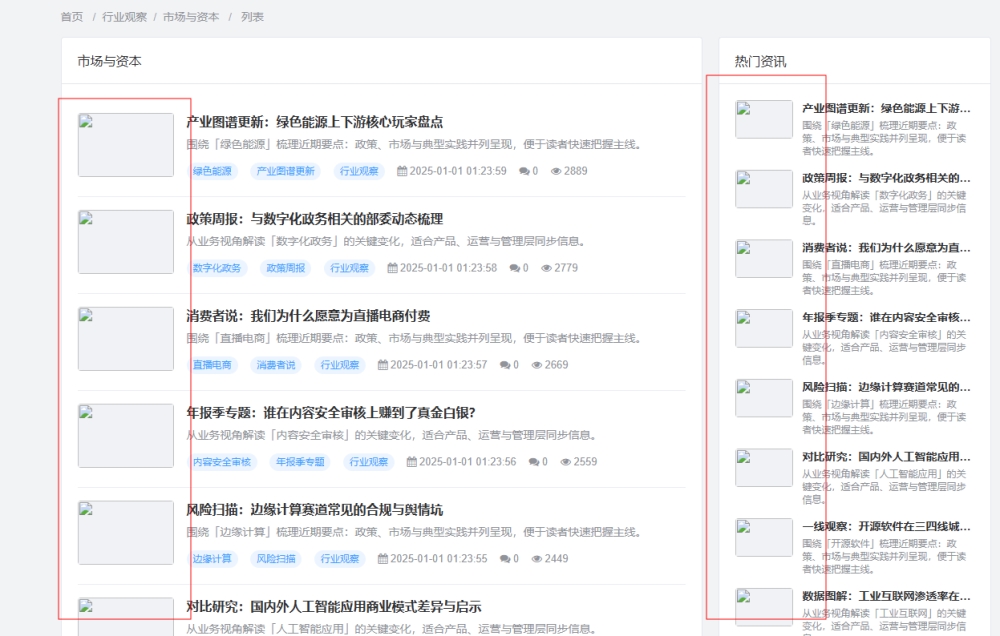Viewport: 1000px width, 636px height.
Task: Open hot news item 年报季专题：谁在内容安全审核…
Action: (x=886, y=317)
